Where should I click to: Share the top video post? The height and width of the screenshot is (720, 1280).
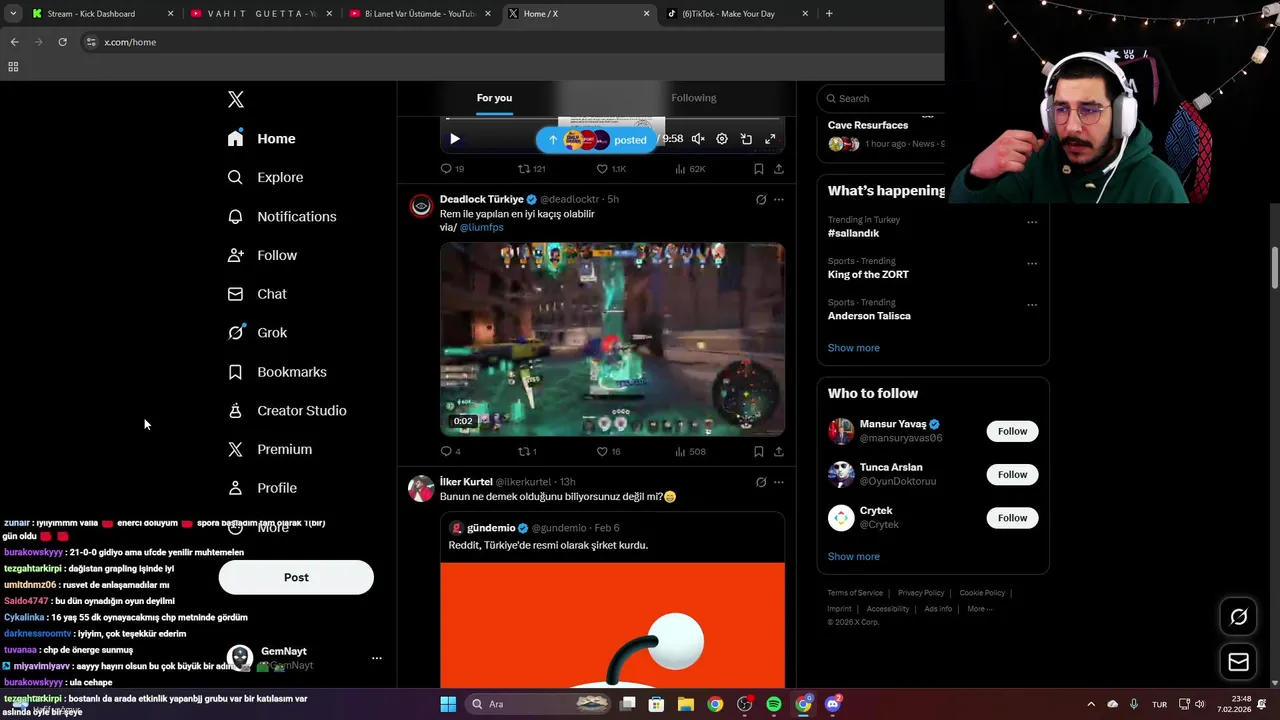(778, 169)
